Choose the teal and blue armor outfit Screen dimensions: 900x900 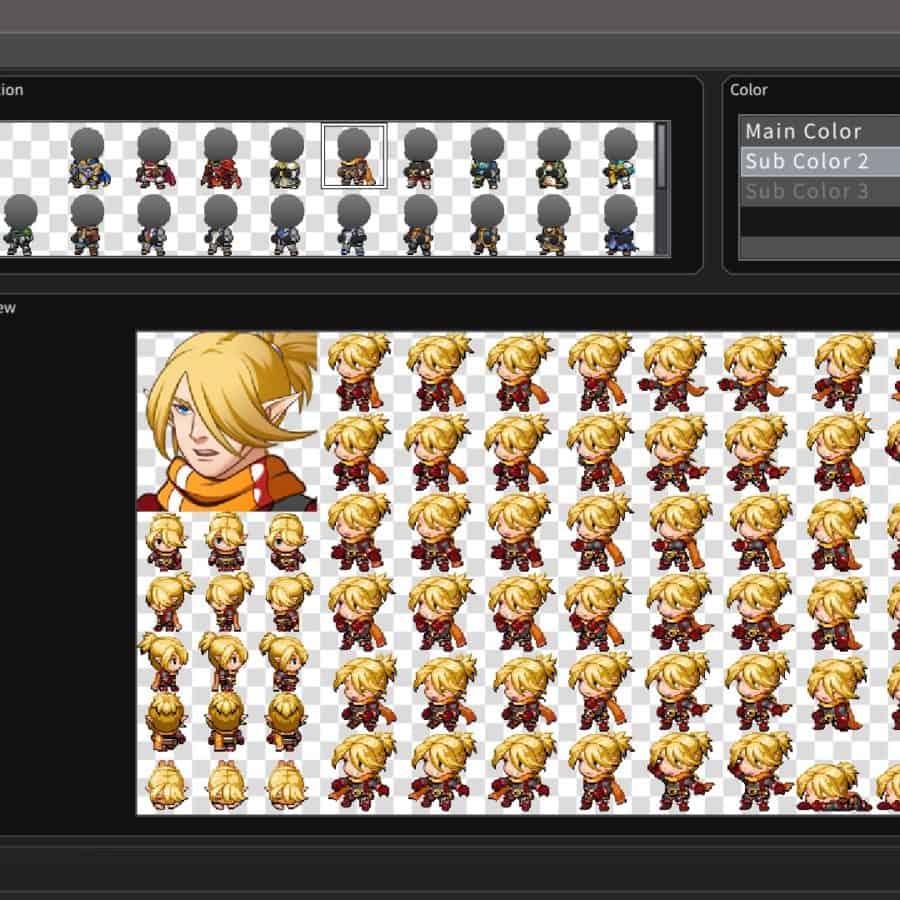point(486,159)
